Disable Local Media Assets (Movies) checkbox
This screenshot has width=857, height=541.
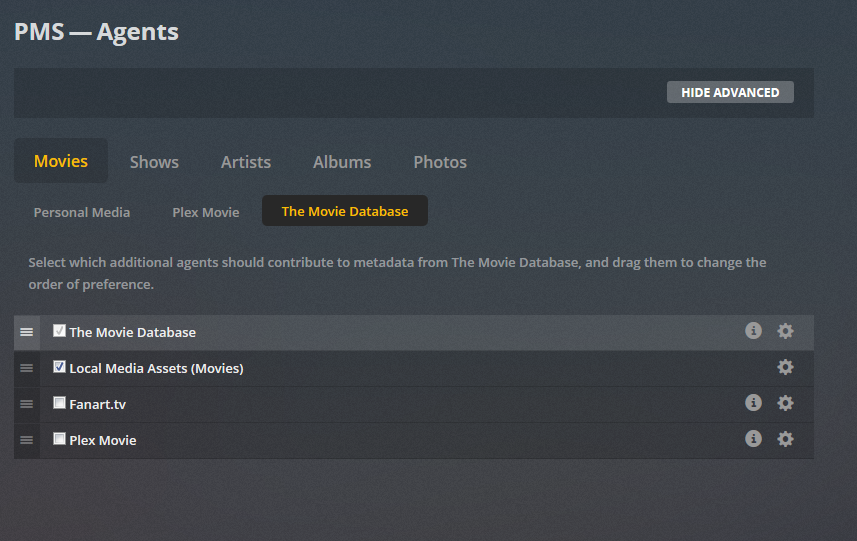click(x=59, y=367)
